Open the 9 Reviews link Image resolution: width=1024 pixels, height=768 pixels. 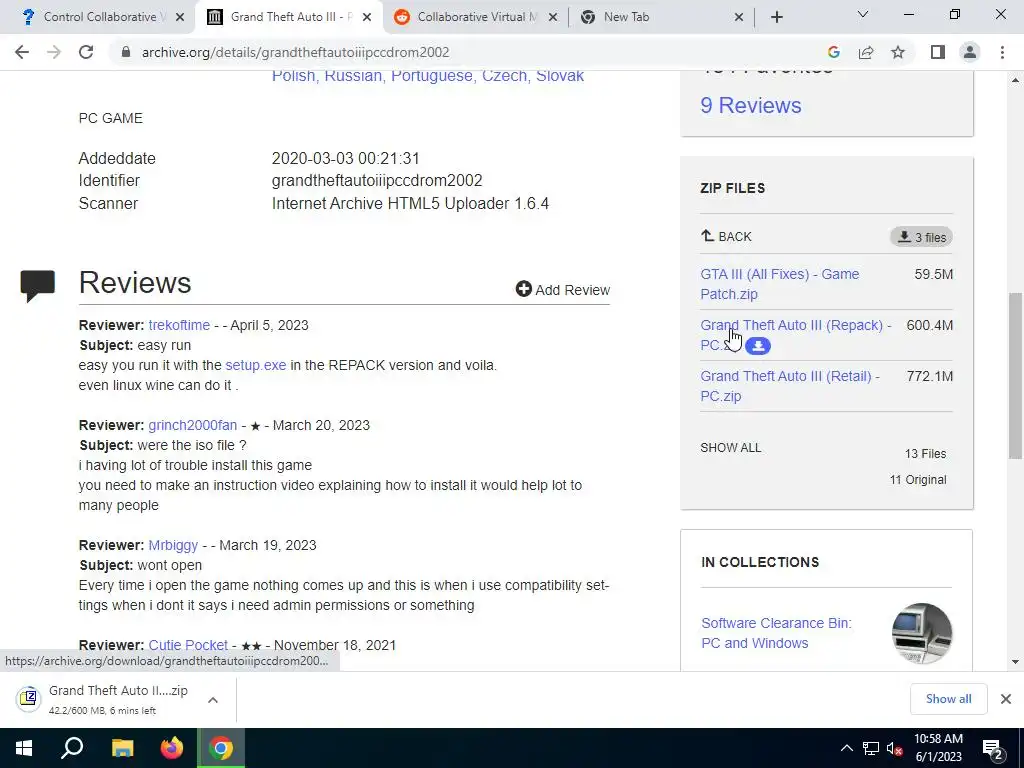[x=750, y=106]
